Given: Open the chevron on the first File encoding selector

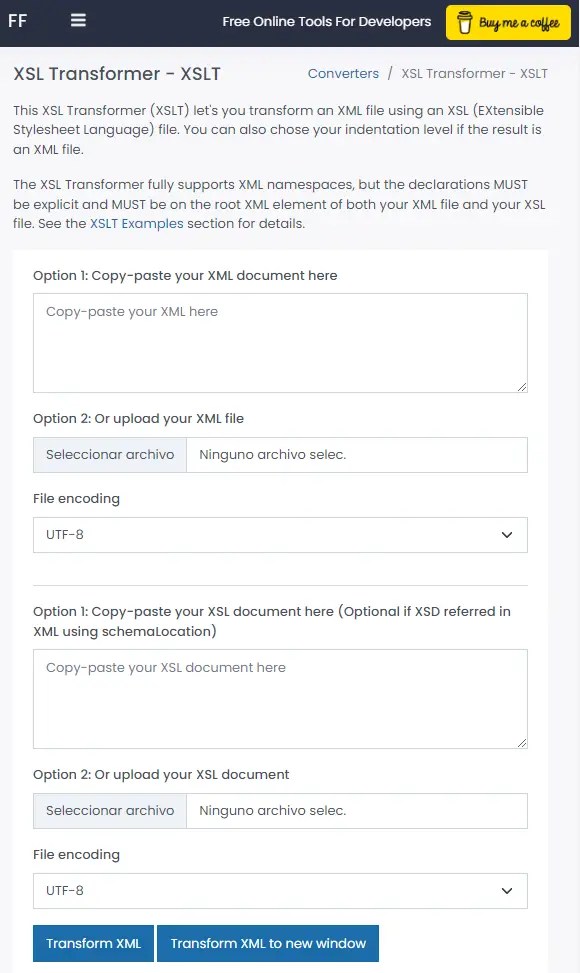Looking at the screenshot, I should coord(507,535).
